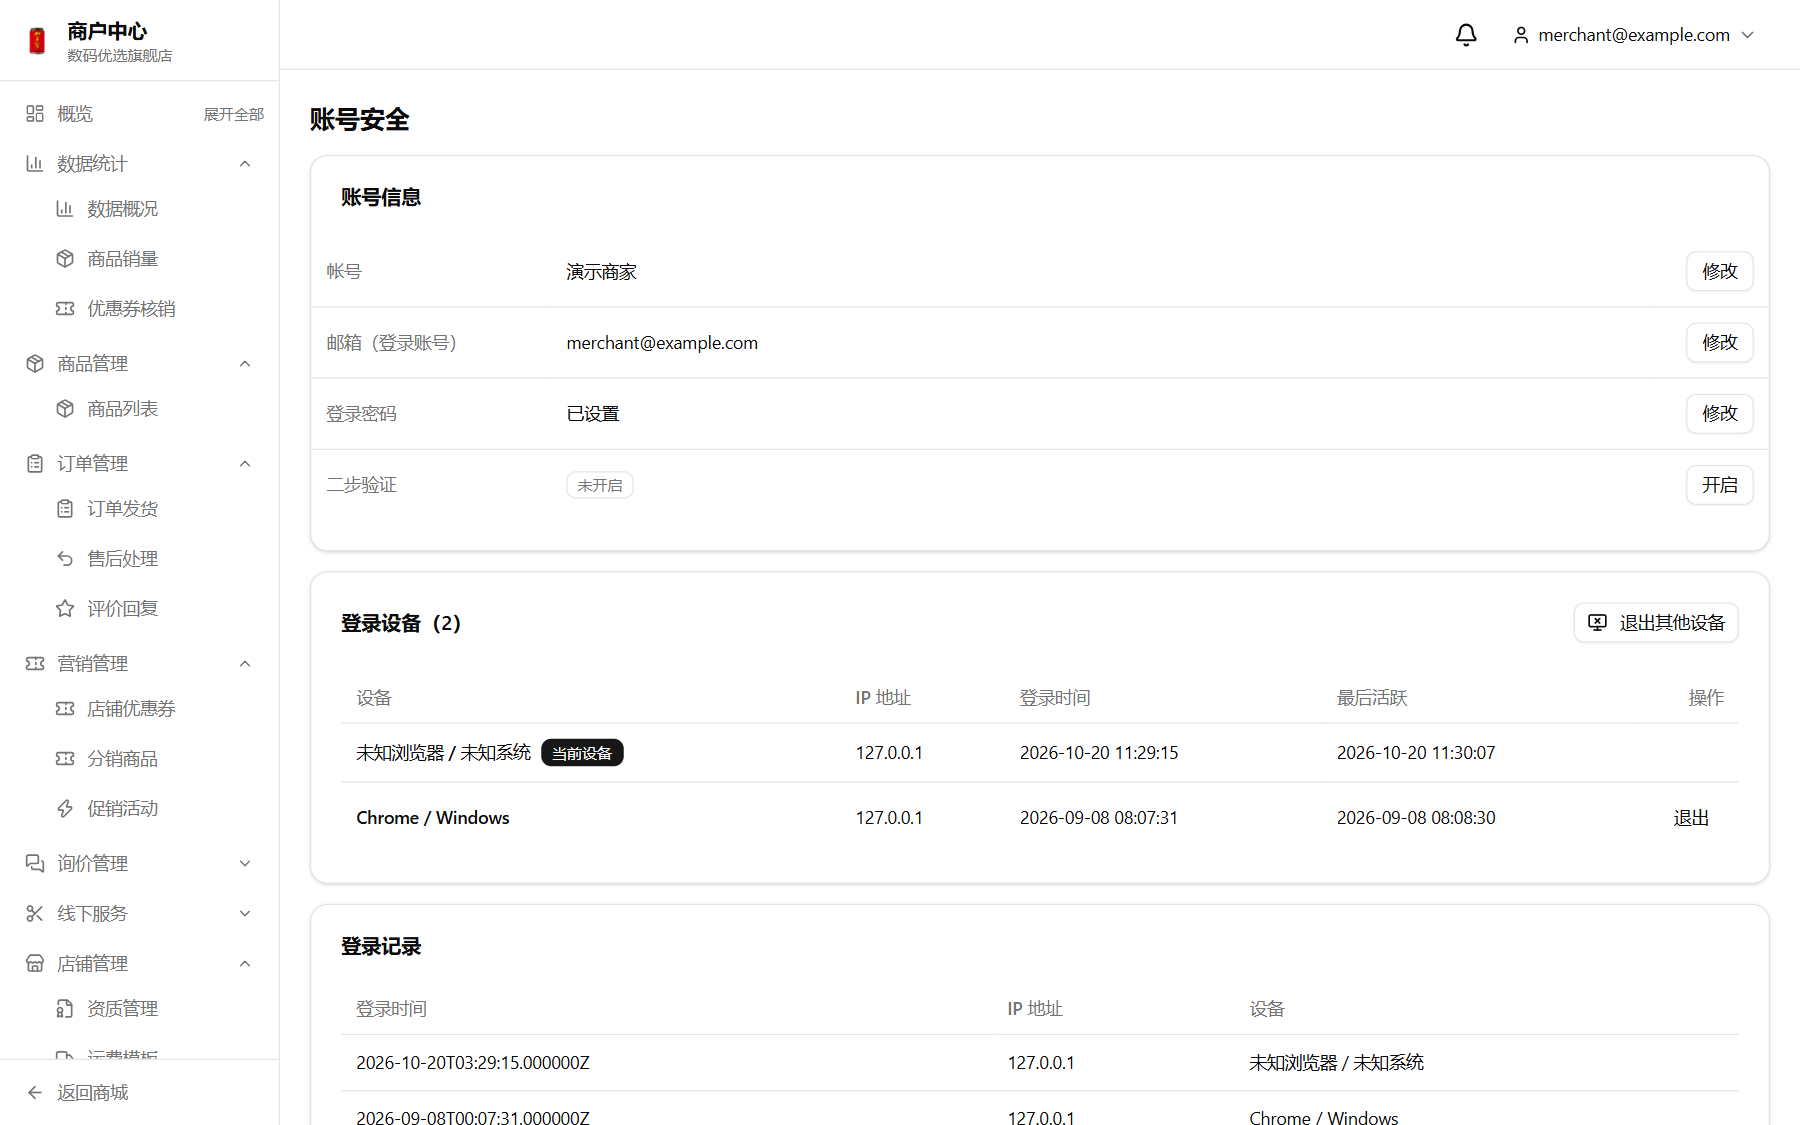Click 修改 button for 邮箱 row
1800x1125 pixels.
click(x=1720, y=343)
